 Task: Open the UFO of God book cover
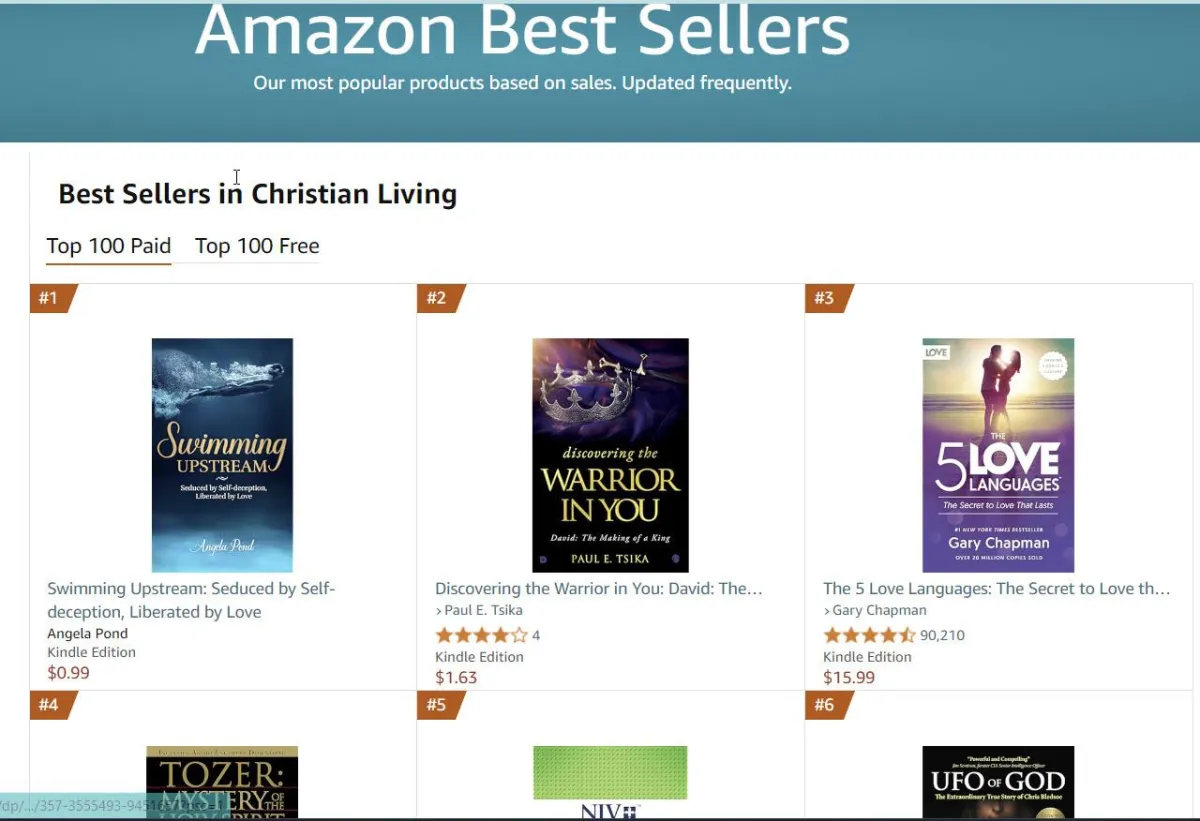tap(998, 782)
